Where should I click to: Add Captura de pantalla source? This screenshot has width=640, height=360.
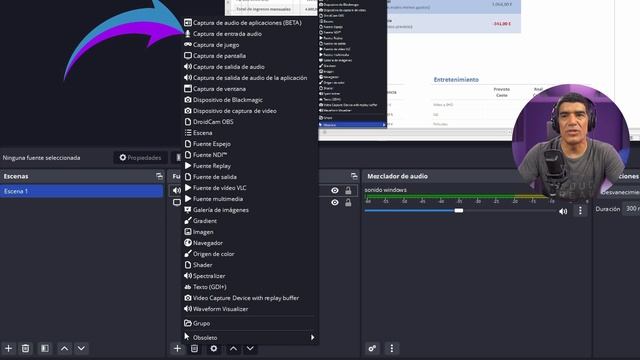249,56
